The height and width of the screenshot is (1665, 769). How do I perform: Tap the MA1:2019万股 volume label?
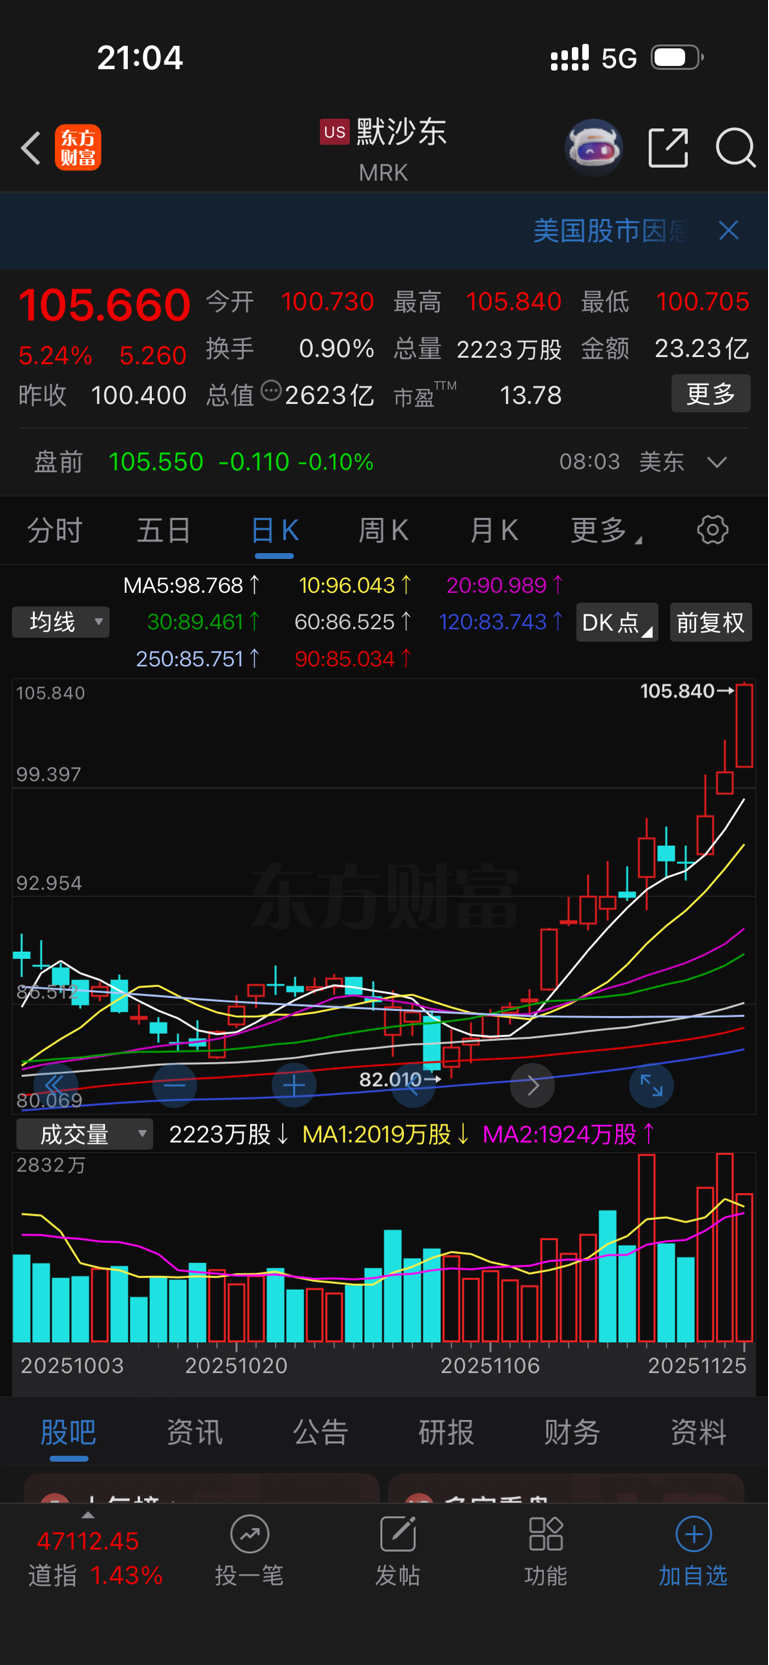385,1134
